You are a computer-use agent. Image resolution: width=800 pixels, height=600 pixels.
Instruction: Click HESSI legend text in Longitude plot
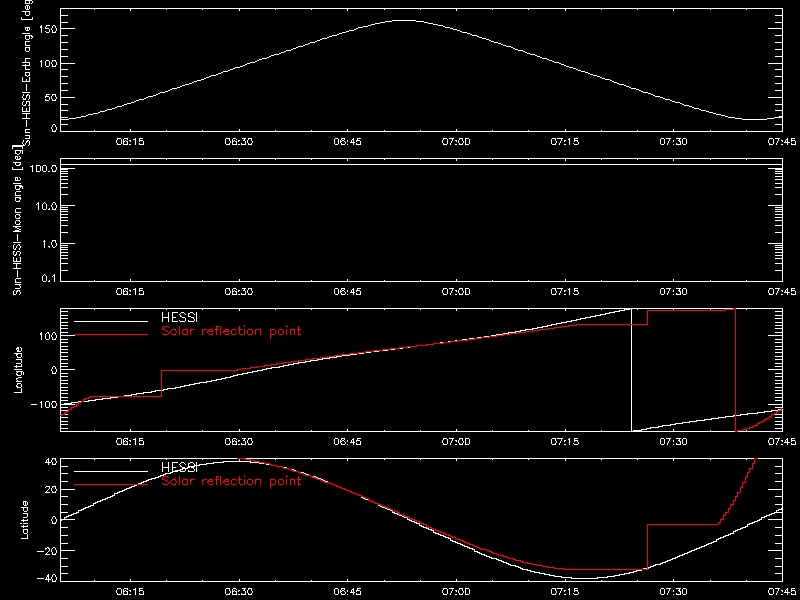click(x=179, y=319)
